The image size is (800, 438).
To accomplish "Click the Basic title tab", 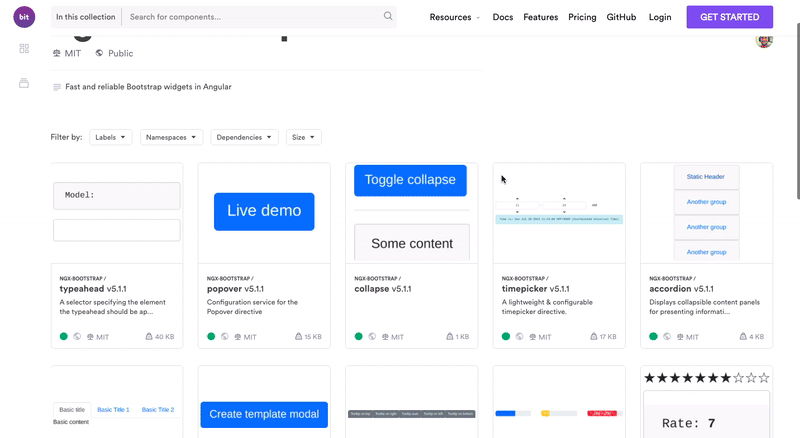I will pos(72,409).
